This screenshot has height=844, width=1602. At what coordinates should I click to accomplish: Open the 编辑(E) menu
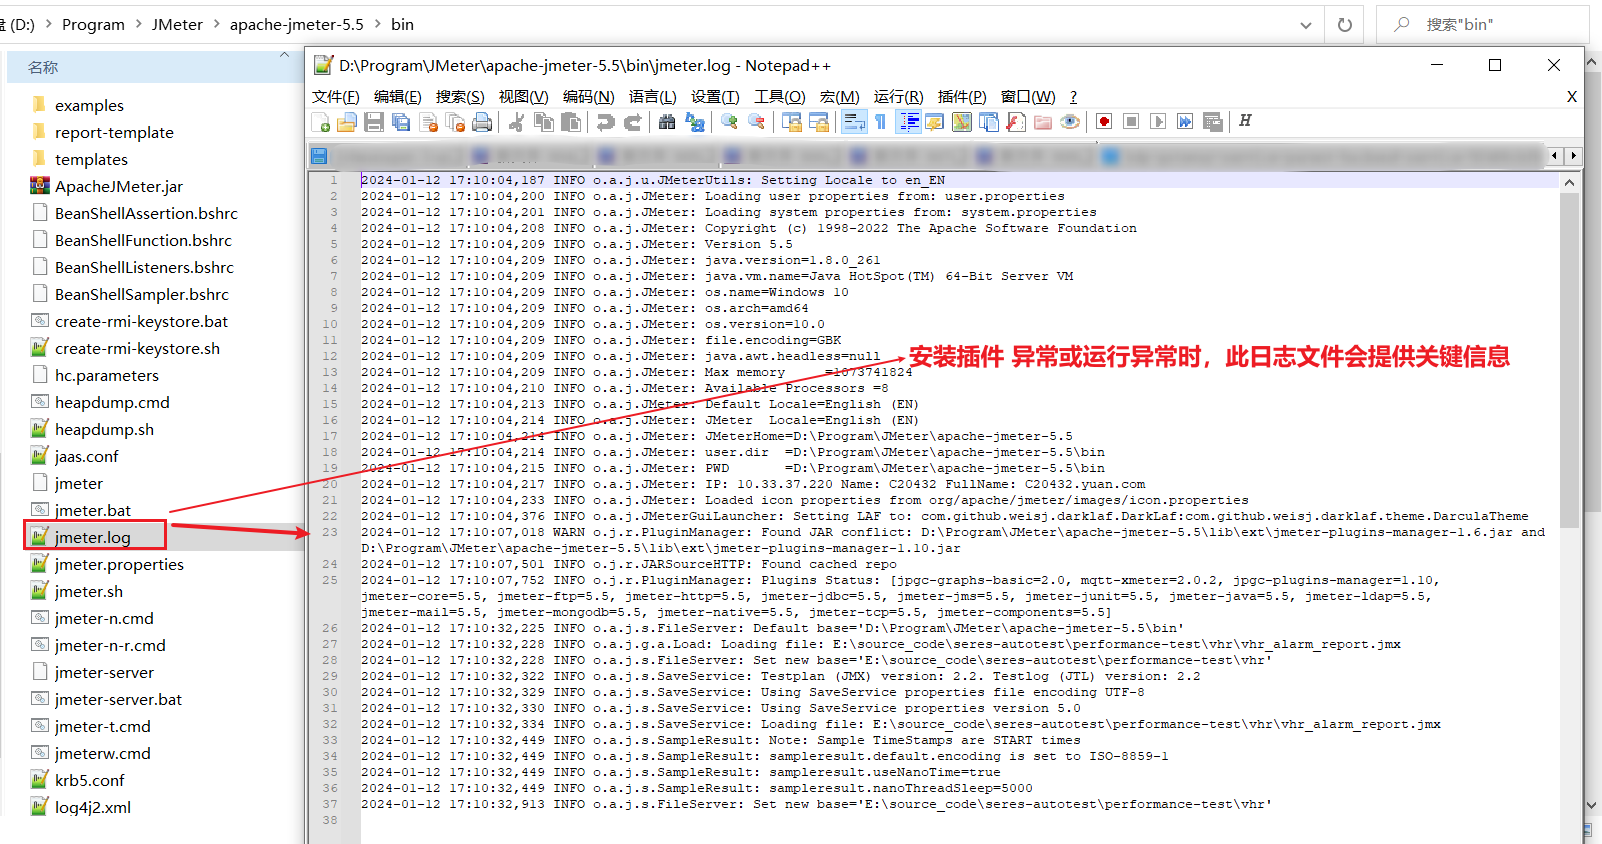click(397, 96)
